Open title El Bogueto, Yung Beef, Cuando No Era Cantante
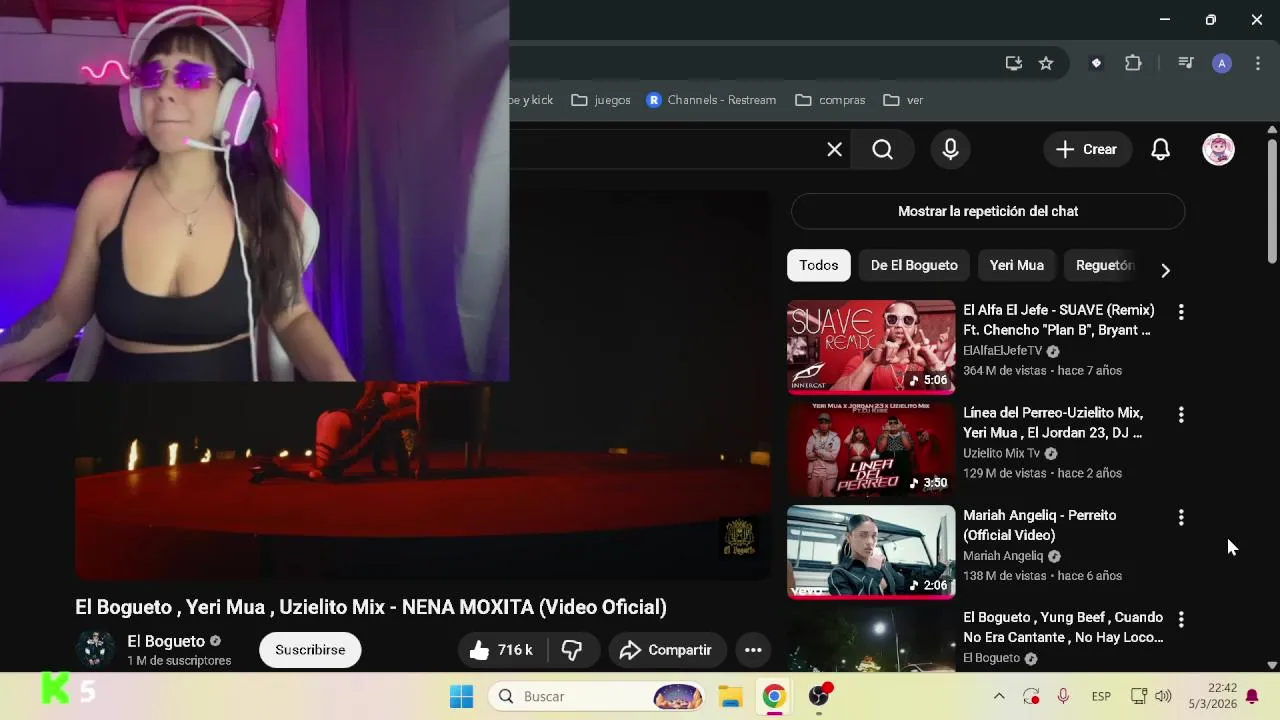Screen dimensions: 1280x720 coord(1063,627)
